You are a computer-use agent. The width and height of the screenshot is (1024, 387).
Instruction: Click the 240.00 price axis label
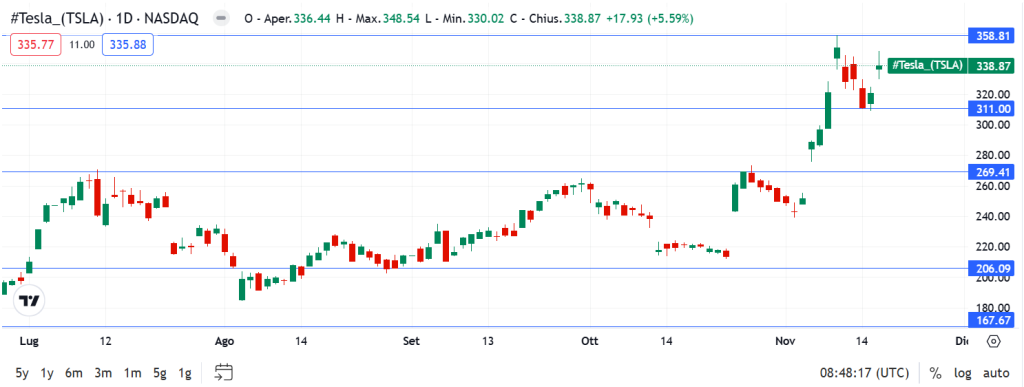pyautogui.click(x=993, y=217)
